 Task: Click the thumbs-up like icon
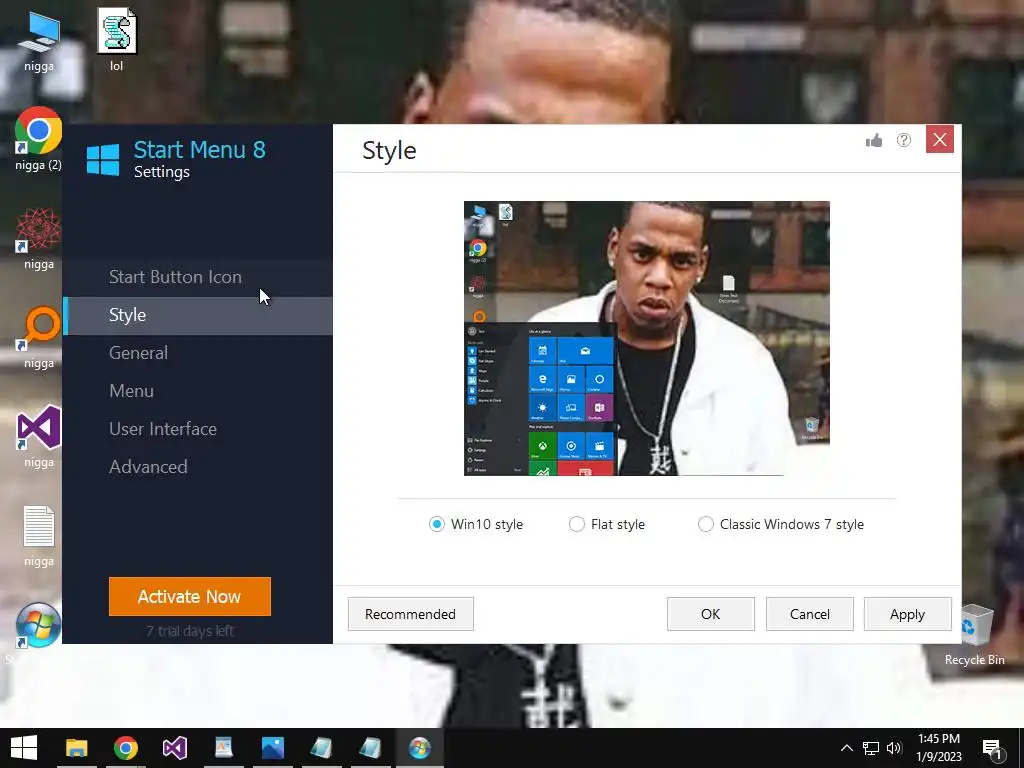[874, 140]
